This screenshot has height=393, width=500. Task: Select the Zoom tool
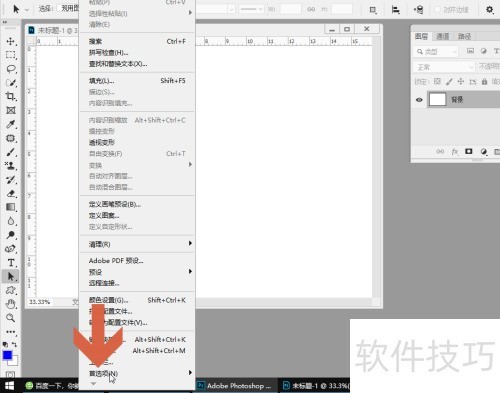coord(11,318)
